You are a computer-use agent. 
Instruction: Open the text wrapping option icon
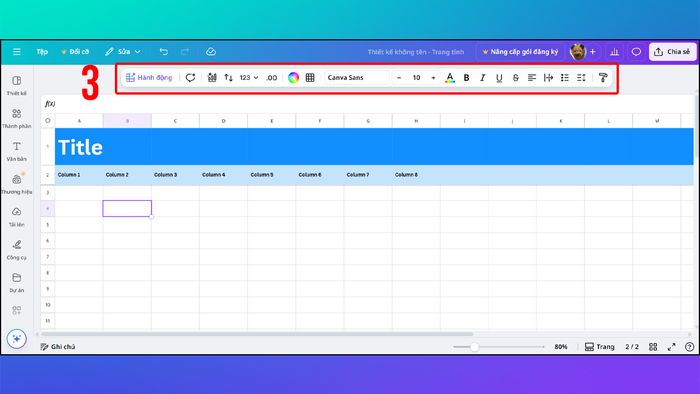548,78
